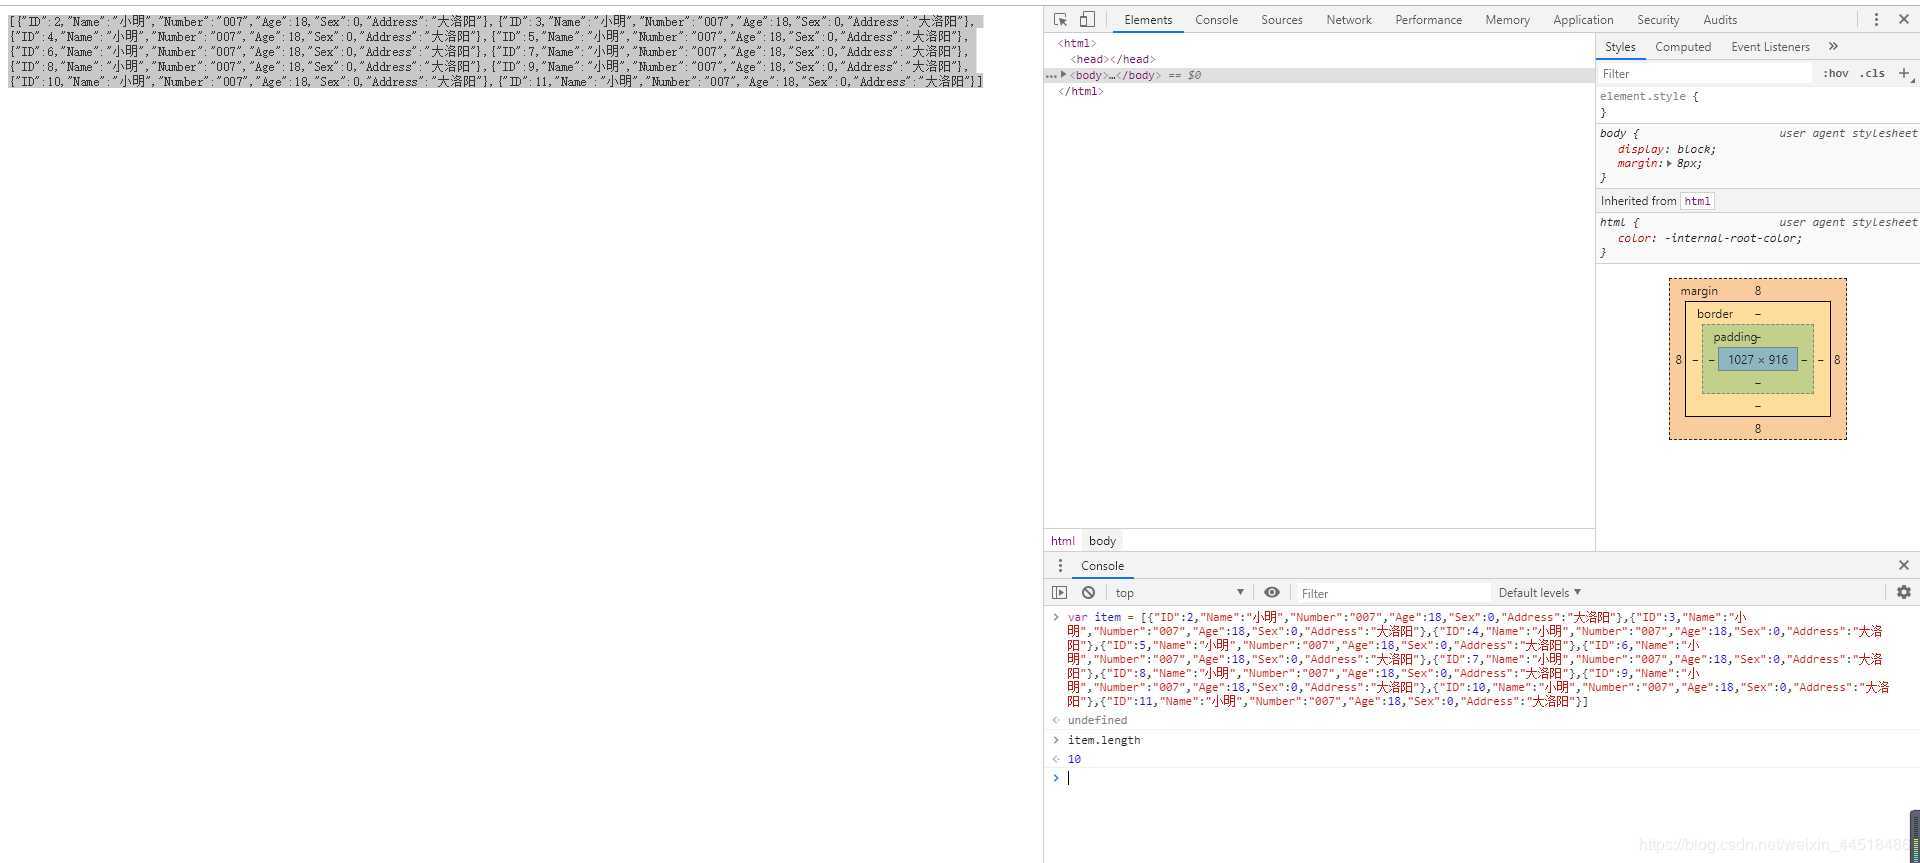
Task: Show the console sidebar
Action: tap(1060, 593)
